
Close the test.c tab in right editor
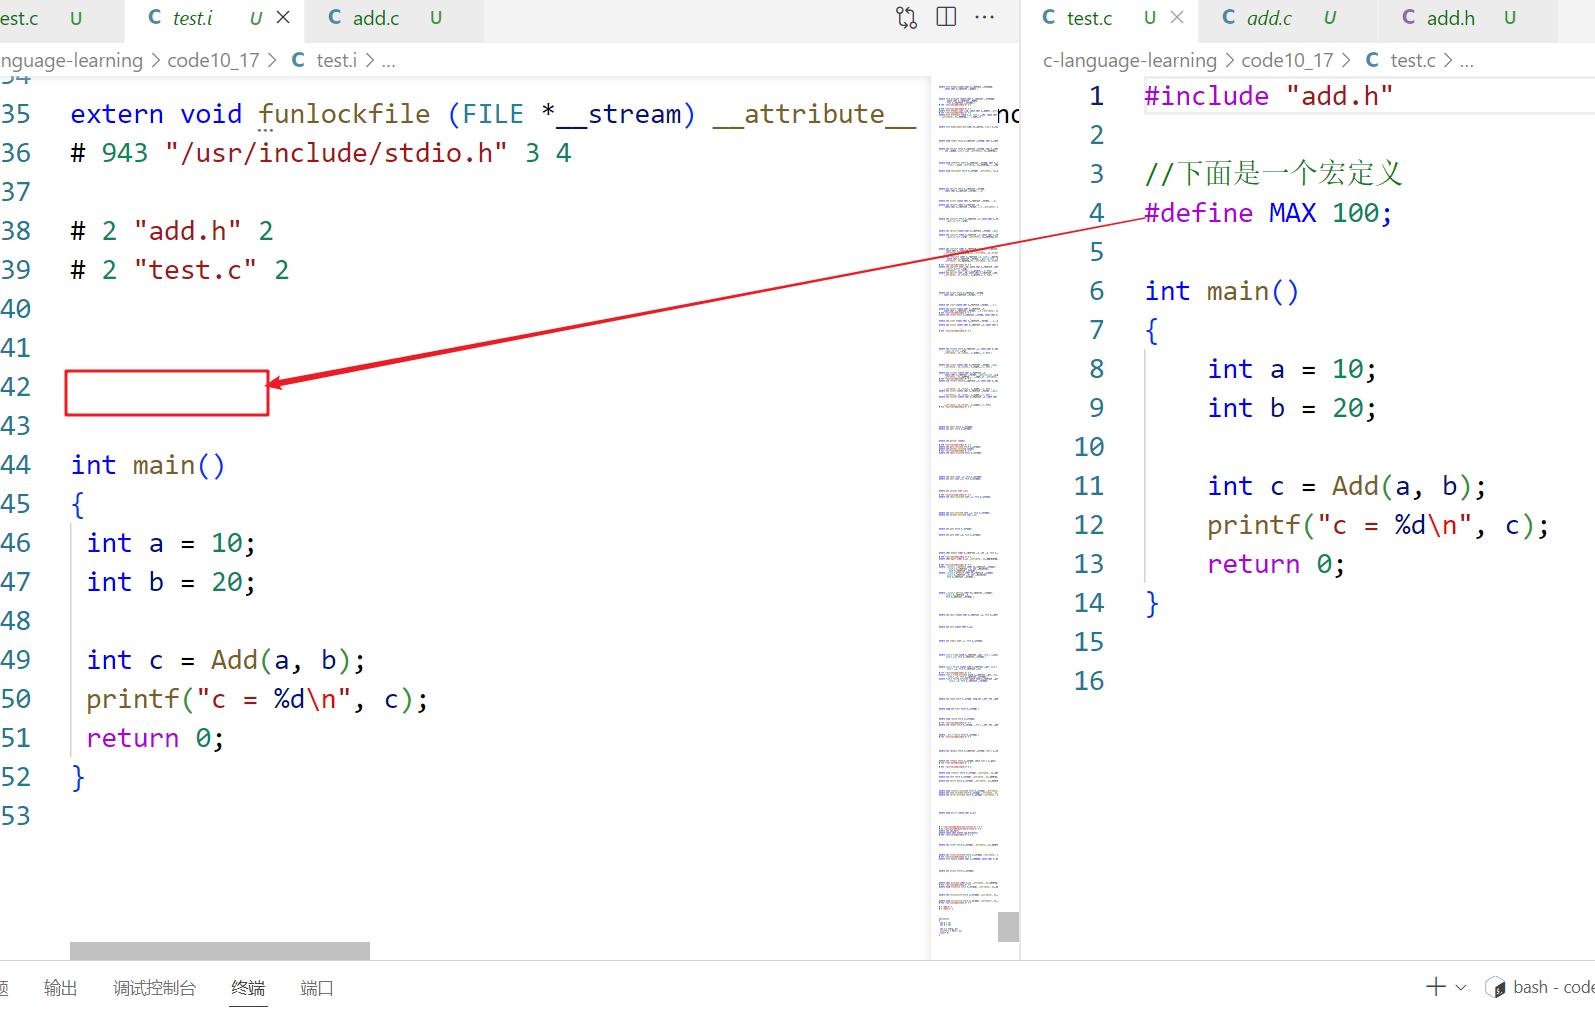[x=1177, y=17]
